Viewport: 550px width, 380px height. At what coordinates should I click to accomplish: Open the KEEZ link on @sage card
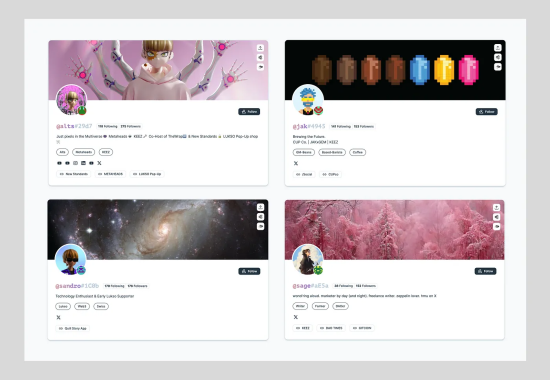tap(303, 328)
